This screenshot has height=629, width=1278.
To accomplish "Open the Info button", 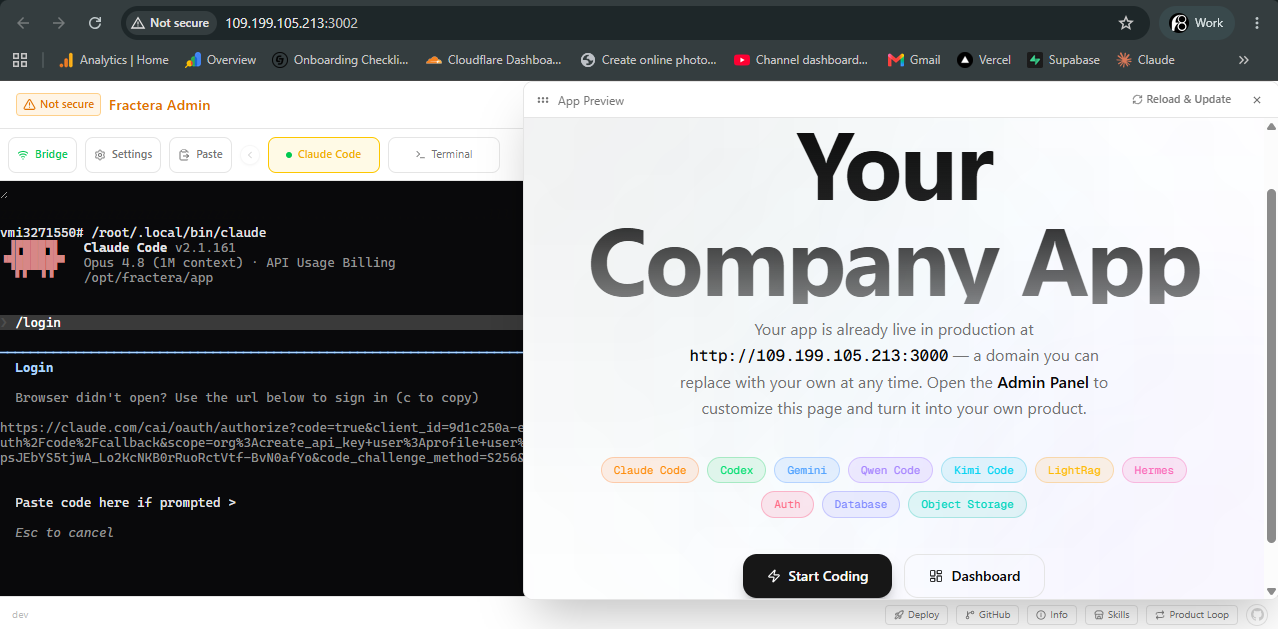I will tap(1052, 615).
